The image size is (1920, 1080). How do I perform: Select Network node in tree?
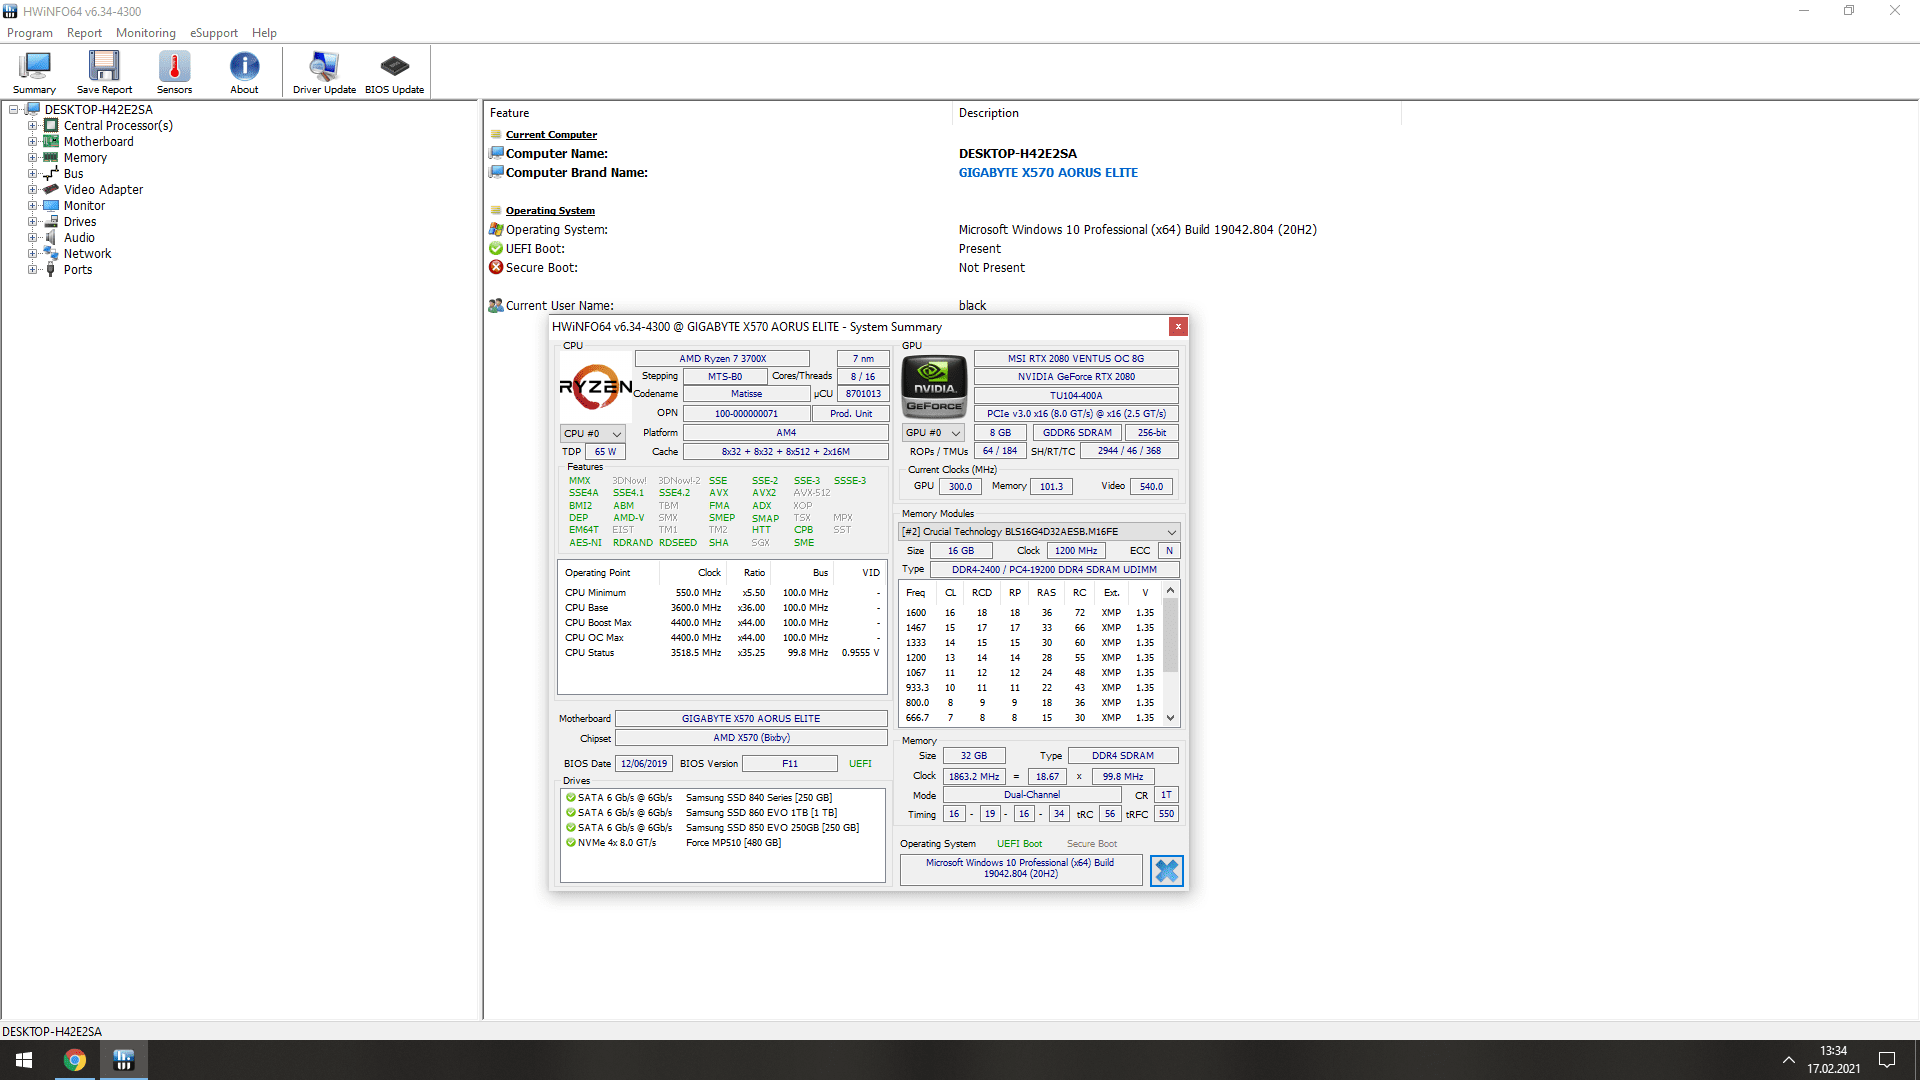tap(87, 254)
